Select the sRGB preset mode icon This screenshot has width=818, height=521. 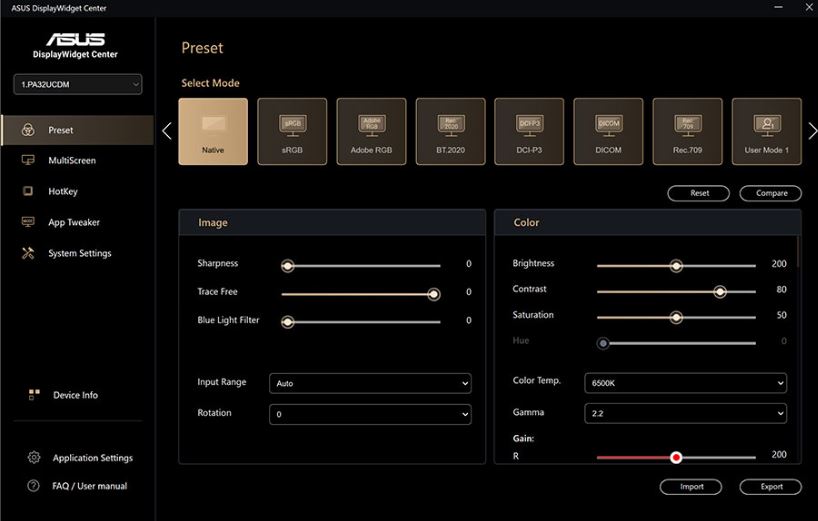292,131
